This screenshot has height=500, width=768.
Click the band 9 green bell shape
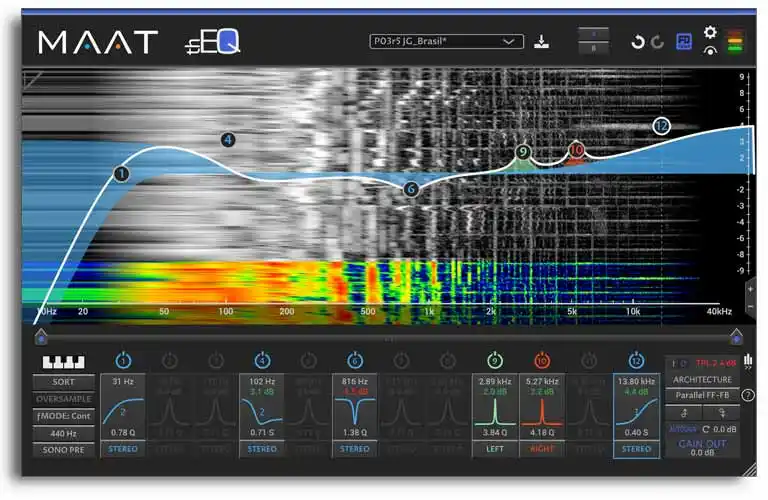(495, 411)
